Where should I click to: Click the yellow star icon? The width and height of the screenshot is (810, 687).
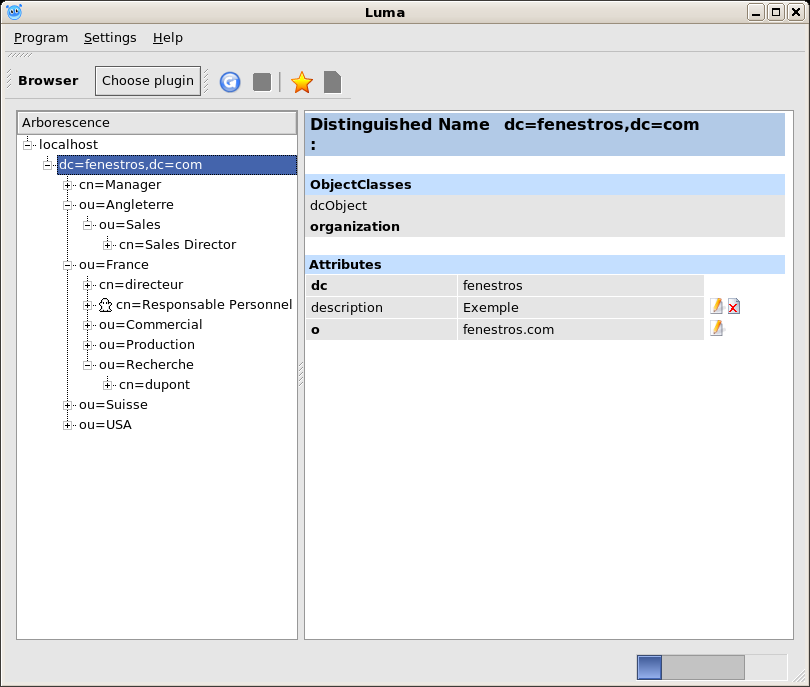coord(302,82)
